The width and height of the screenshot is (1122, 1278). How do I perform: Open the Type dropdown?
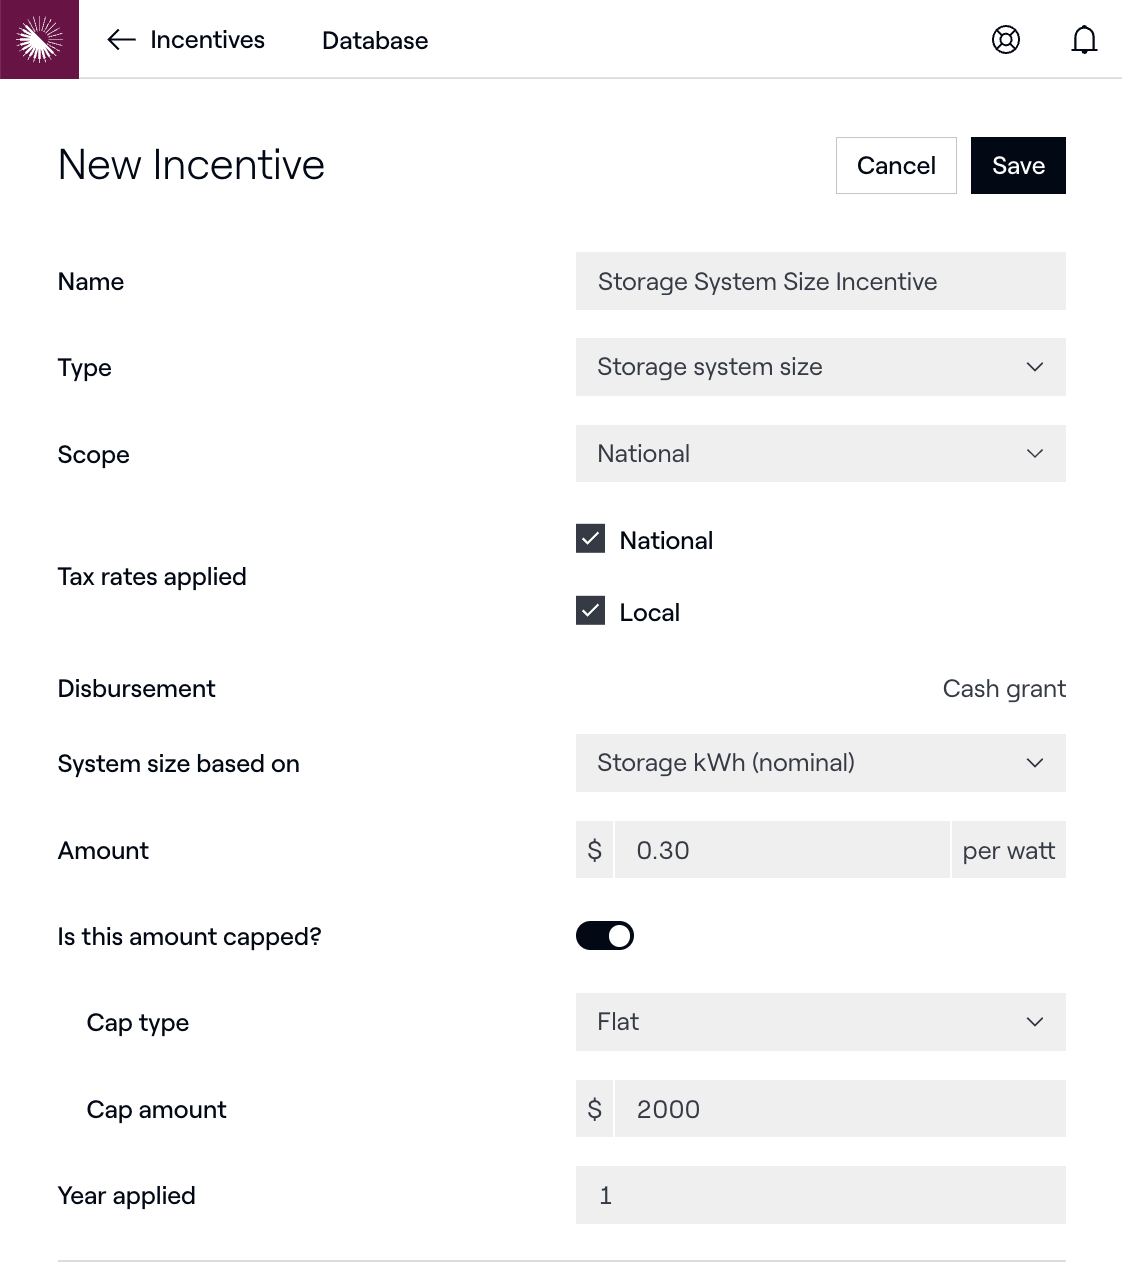[820, 367]
